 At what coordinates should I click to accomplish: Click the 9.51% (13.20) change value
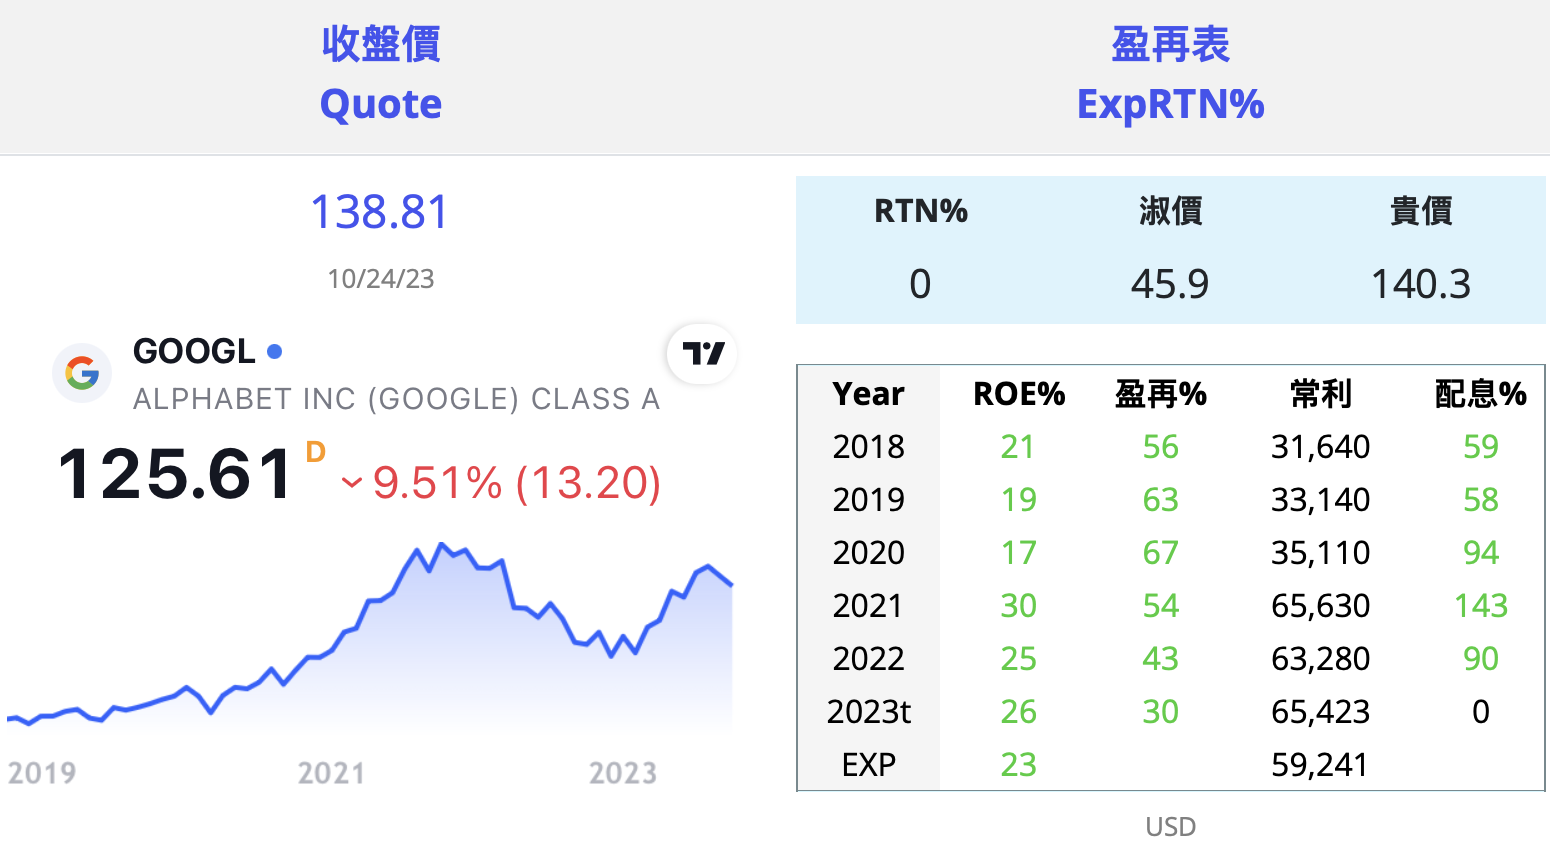click(517, 483)
